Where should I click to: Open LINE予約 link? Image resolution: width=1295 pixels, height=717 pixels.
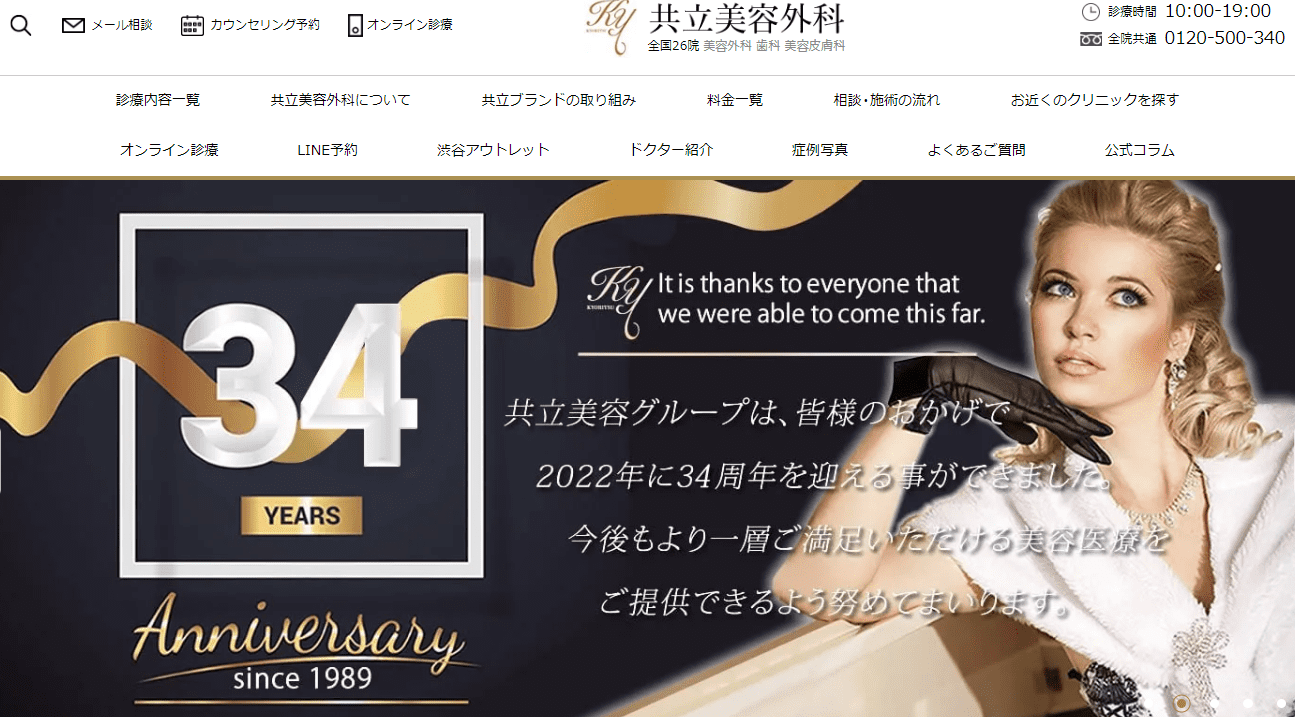click(x=327, y=150)
